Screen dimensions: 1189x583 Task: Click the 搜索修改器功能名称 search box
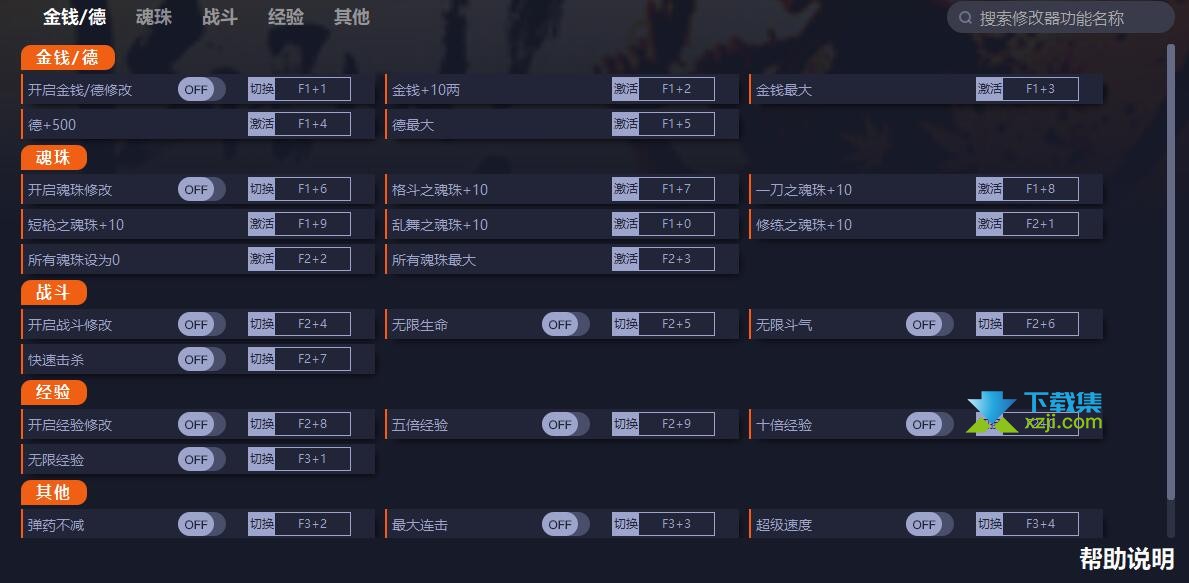1061,17
